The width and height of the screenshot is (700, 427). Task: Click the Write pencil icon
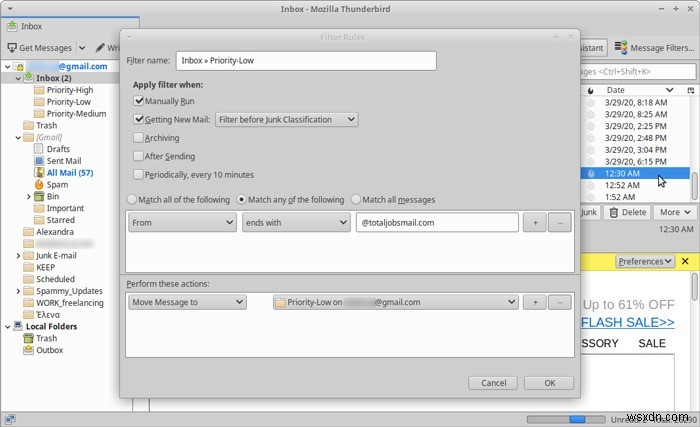pyautogui.click(x=100, y=47)
